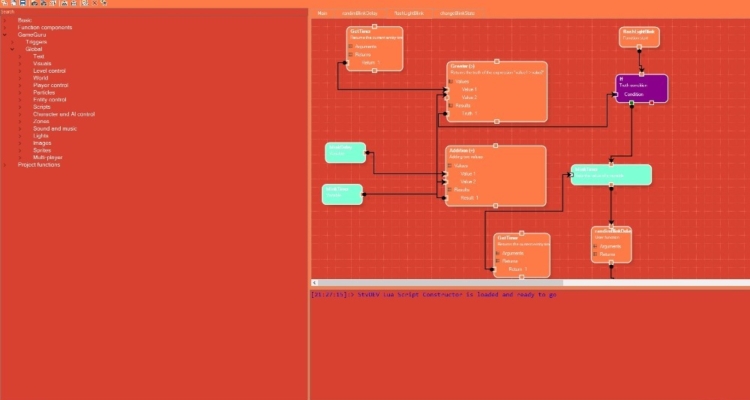This screenshot has height=400, width=750.
Task: Select the Visuals tree item
Action: pyautogui.click(x=42, y=64)
